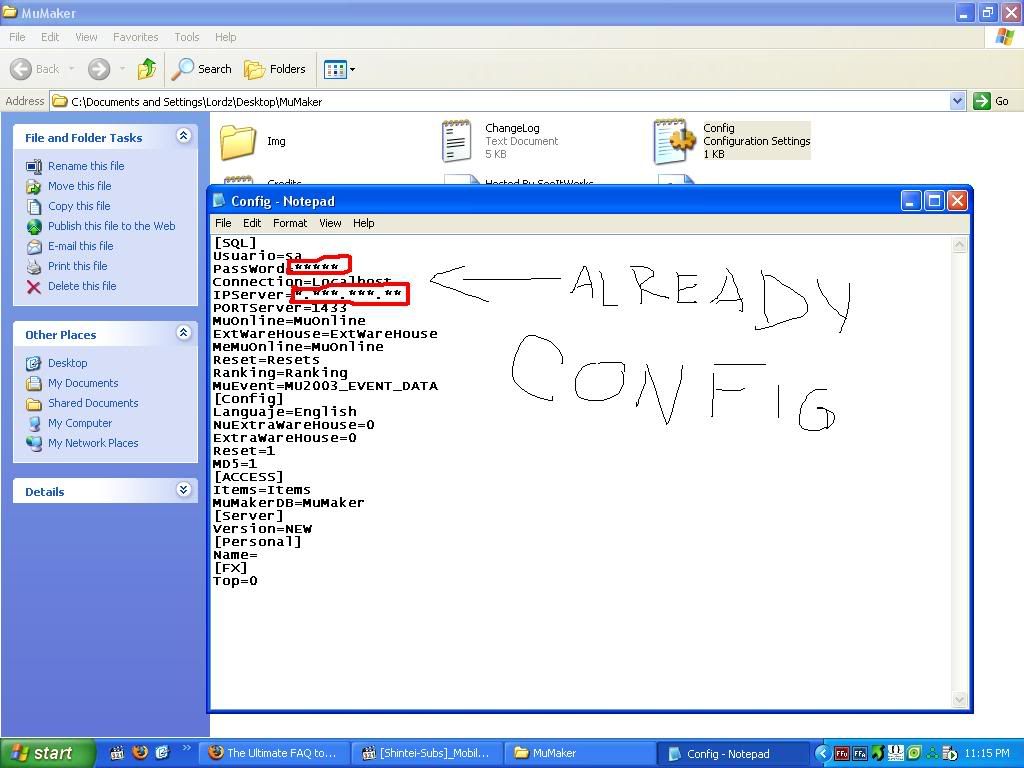Image resolution: width=1024 pixels, height=768 pixels.
Task: Click the Up folder toolbar icon
Action: pyautogui.click(x=147, y=69)
